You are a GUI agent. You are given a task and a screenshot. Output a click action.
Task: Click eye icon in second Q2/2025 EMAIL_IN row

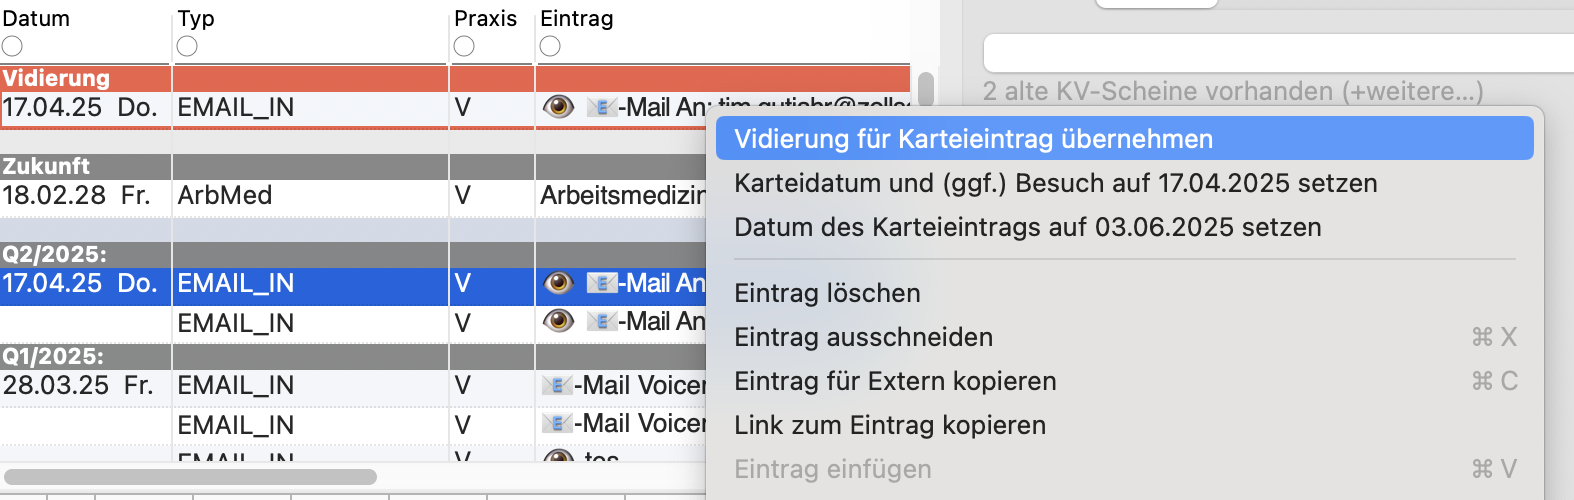click(x=558, y=321)
